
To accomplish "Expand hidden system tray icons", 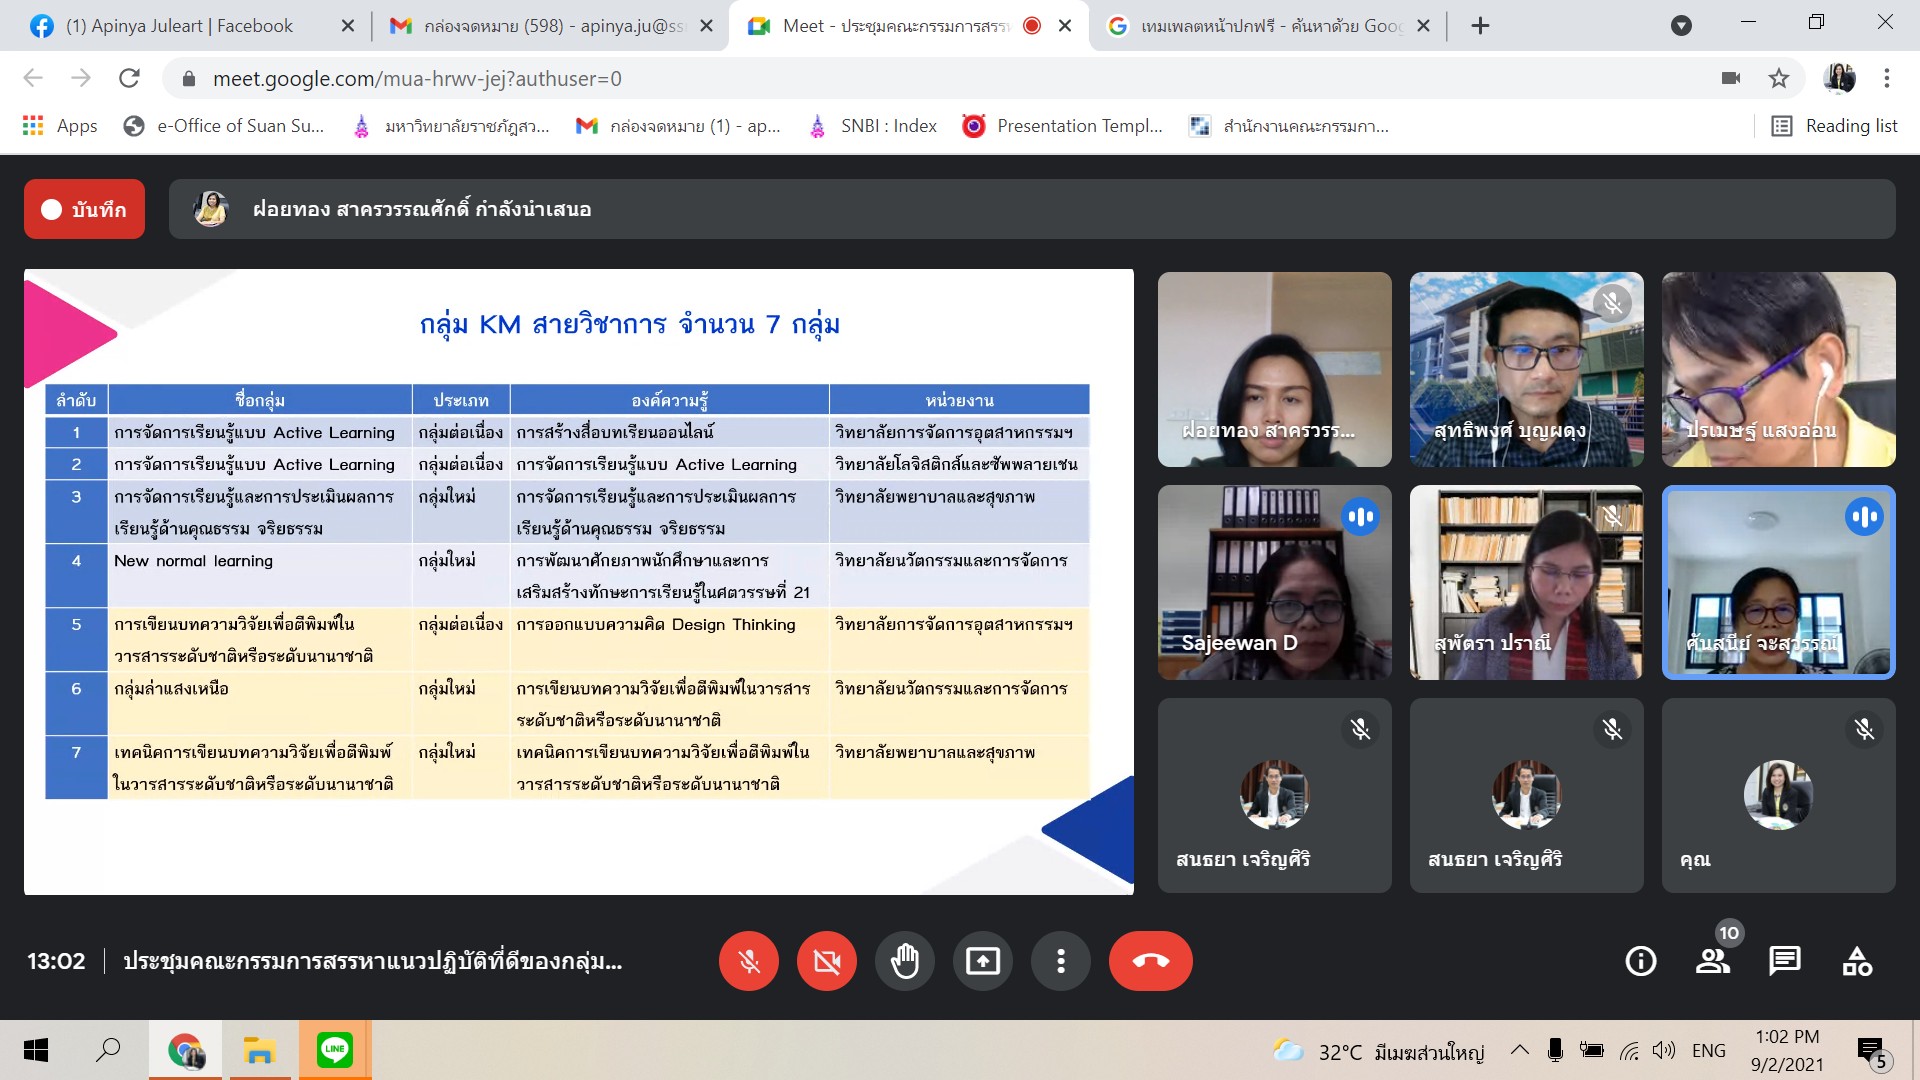I will click(1519, 1050).
